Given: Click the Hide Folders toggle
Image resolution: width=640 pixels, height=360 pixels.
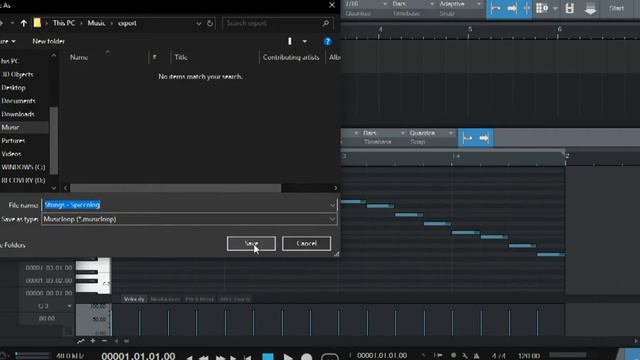Looking at the screenshot, I should pos(14,245).
